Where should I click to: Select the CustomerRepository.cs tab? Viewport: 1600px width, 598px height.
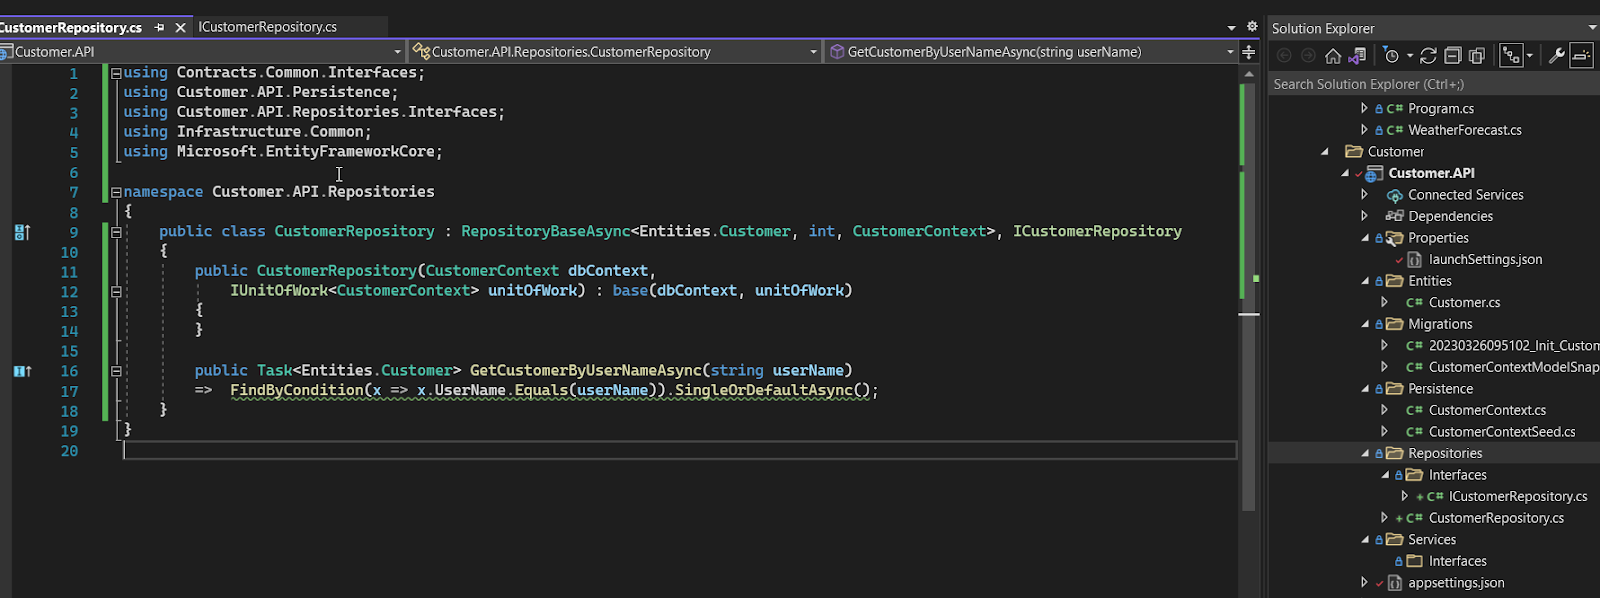70,28
